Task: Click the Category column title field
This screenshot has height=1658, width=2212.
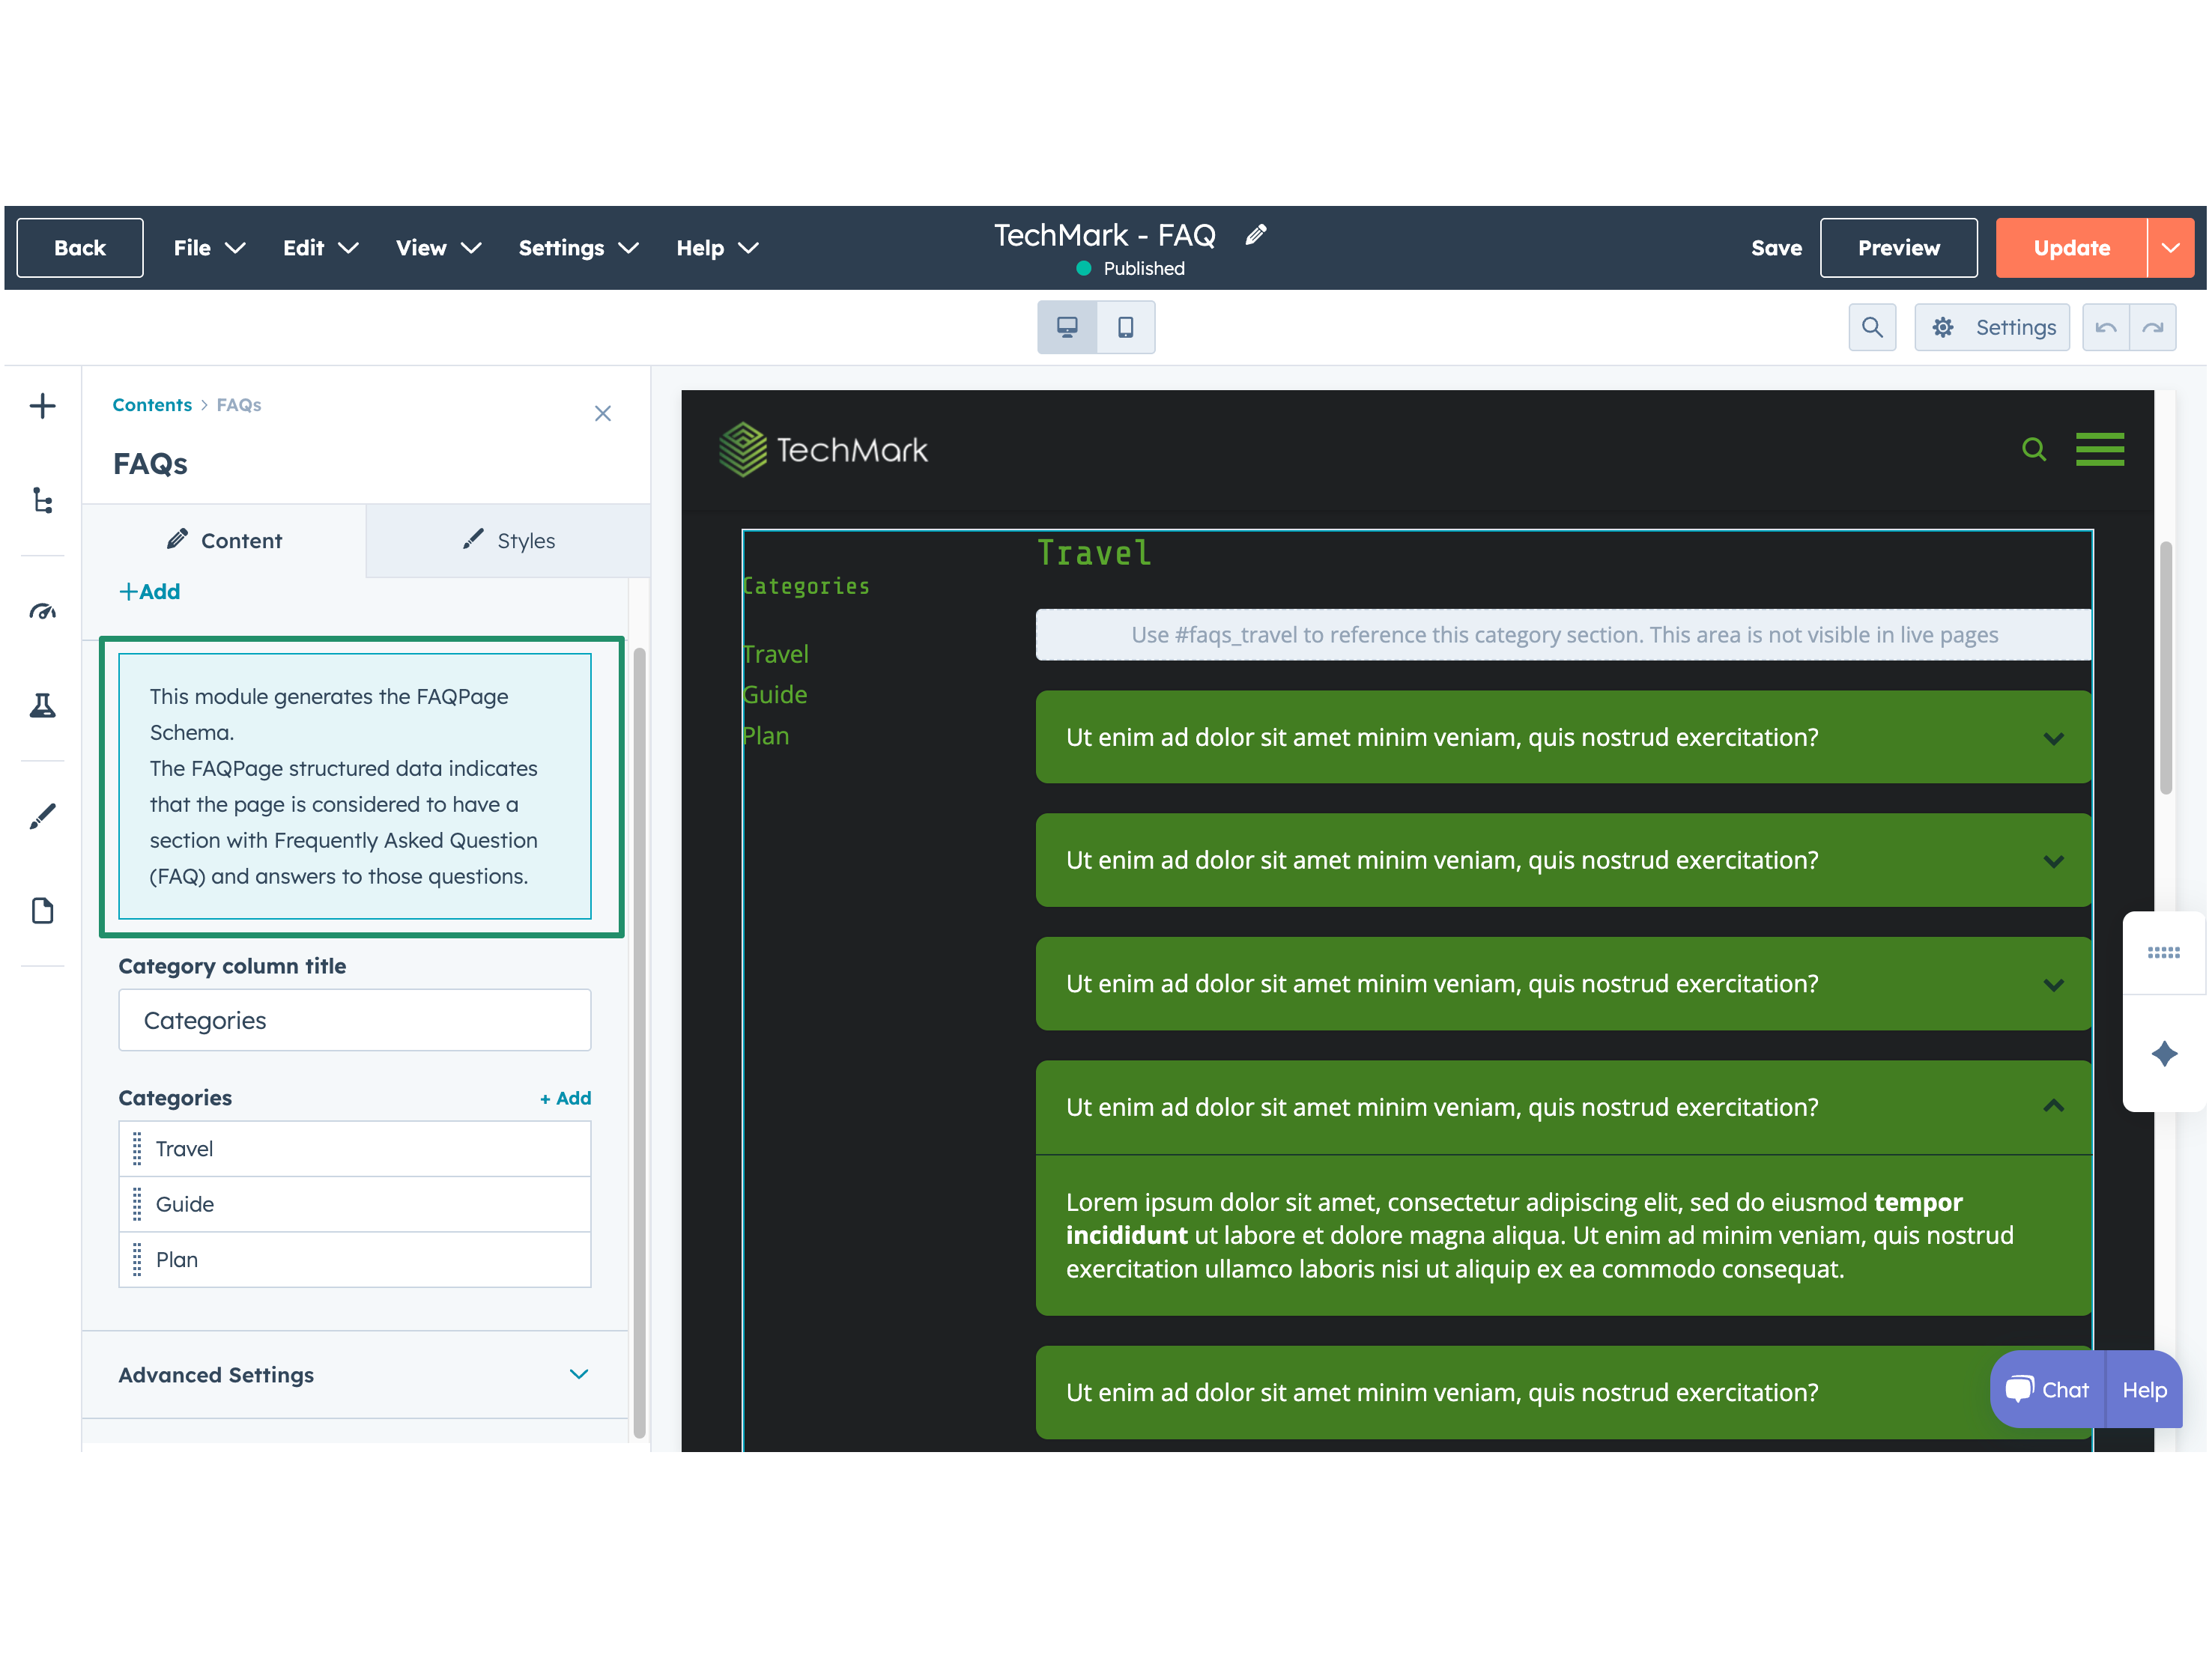Action: pyautogui.click(x=354, y=1020)
